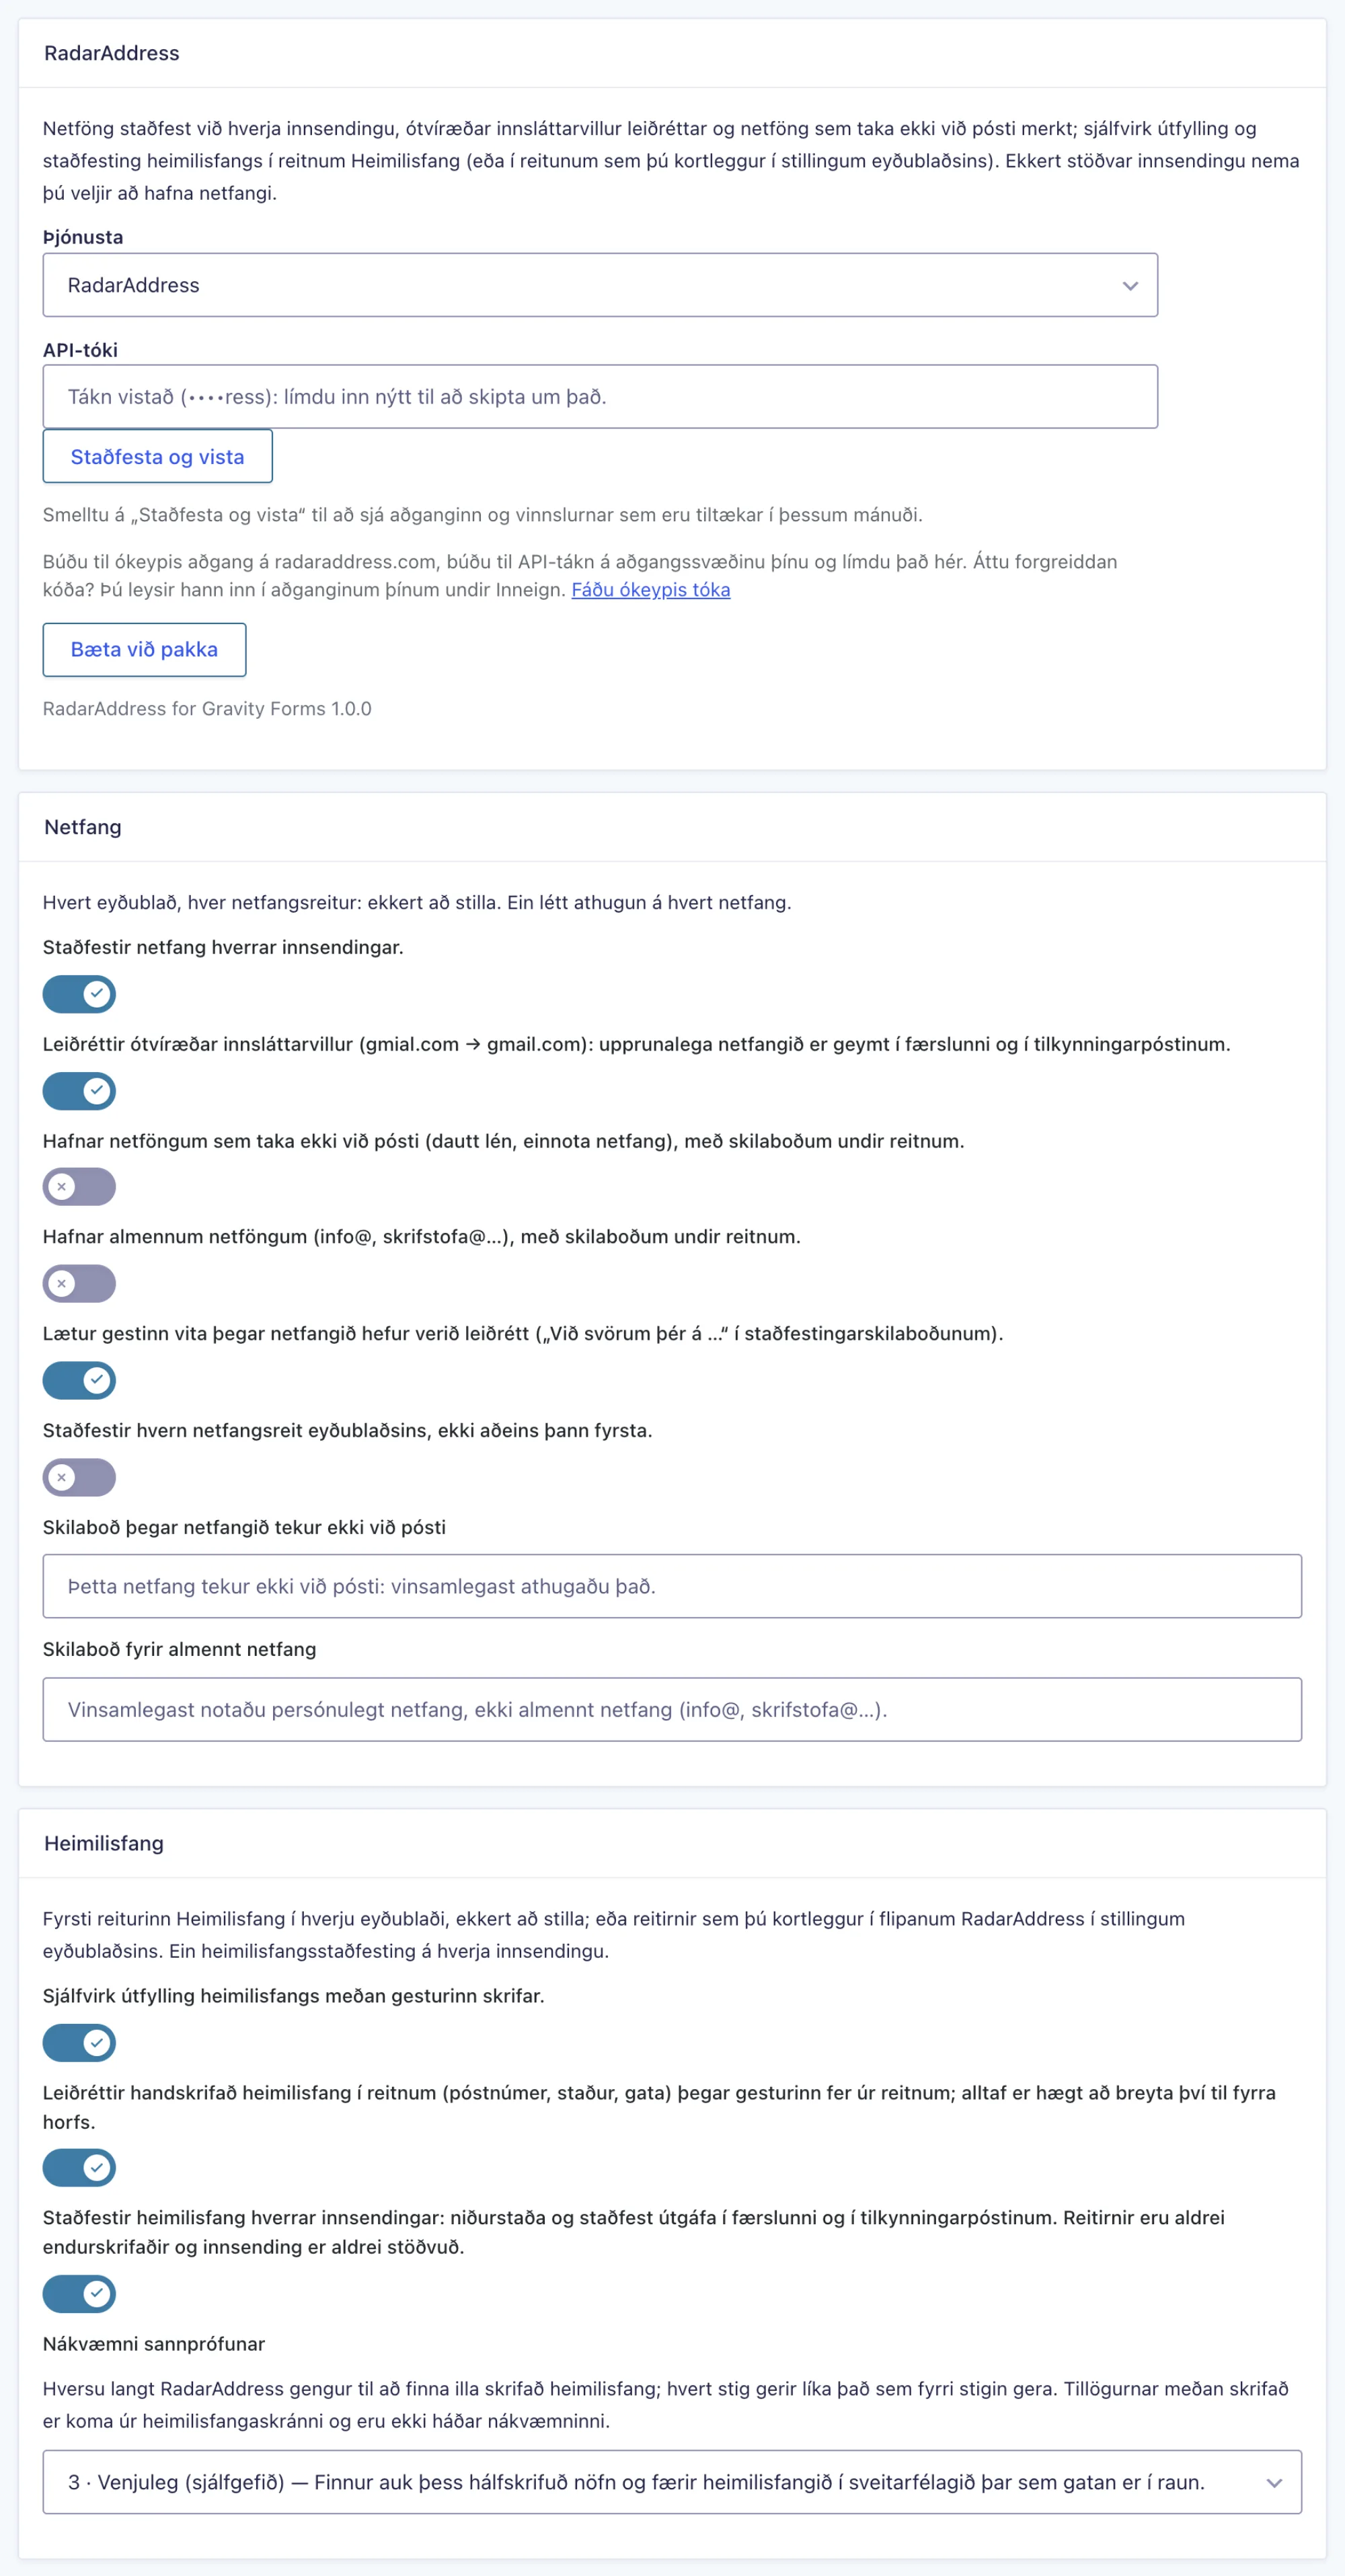Open the Fáðu ókeypis tóka link
The image size is (1345, 2576).
650,590
